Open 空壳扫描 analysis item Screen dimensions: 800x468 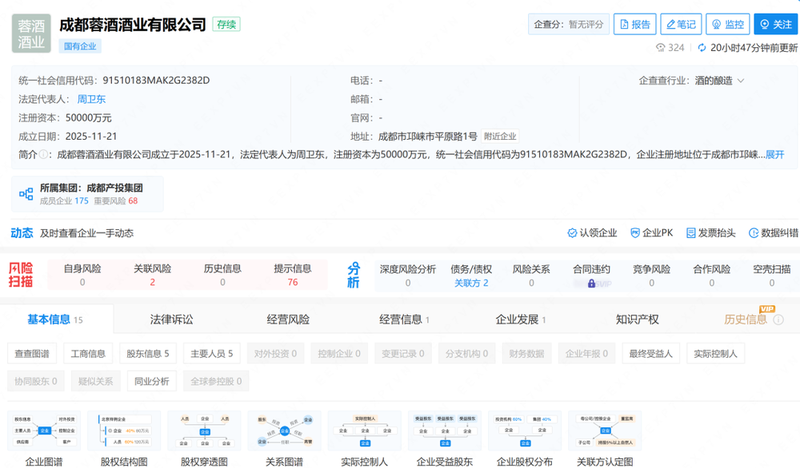click(x=771, y=276)
